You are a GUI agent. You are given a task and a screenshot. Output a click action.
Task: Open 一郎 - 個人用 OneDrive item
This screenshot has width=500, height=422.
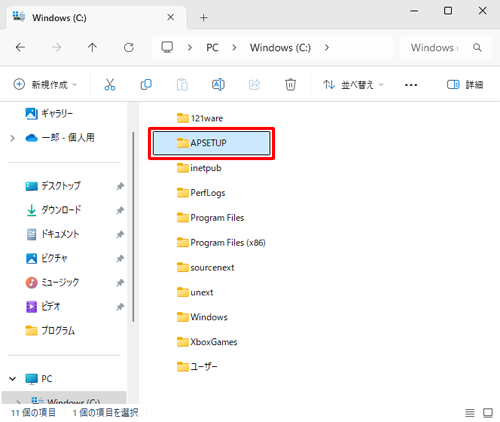(60, 138)
